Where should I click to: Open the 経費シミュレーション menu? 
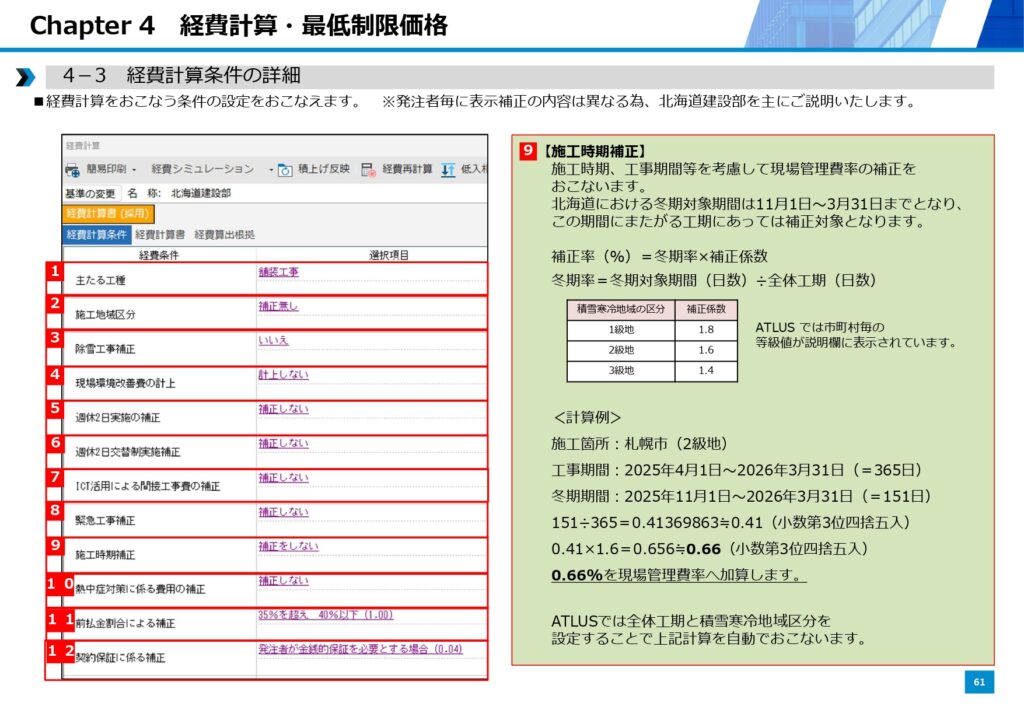point(202,169)
